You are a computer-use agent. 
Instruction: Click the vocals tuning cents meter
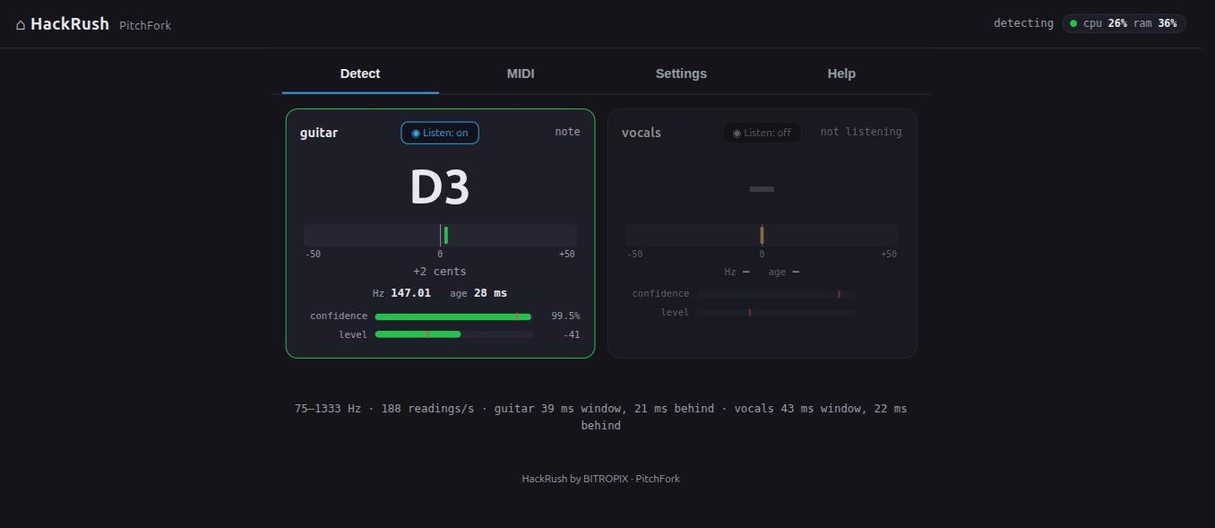click(x=762, y=235)
